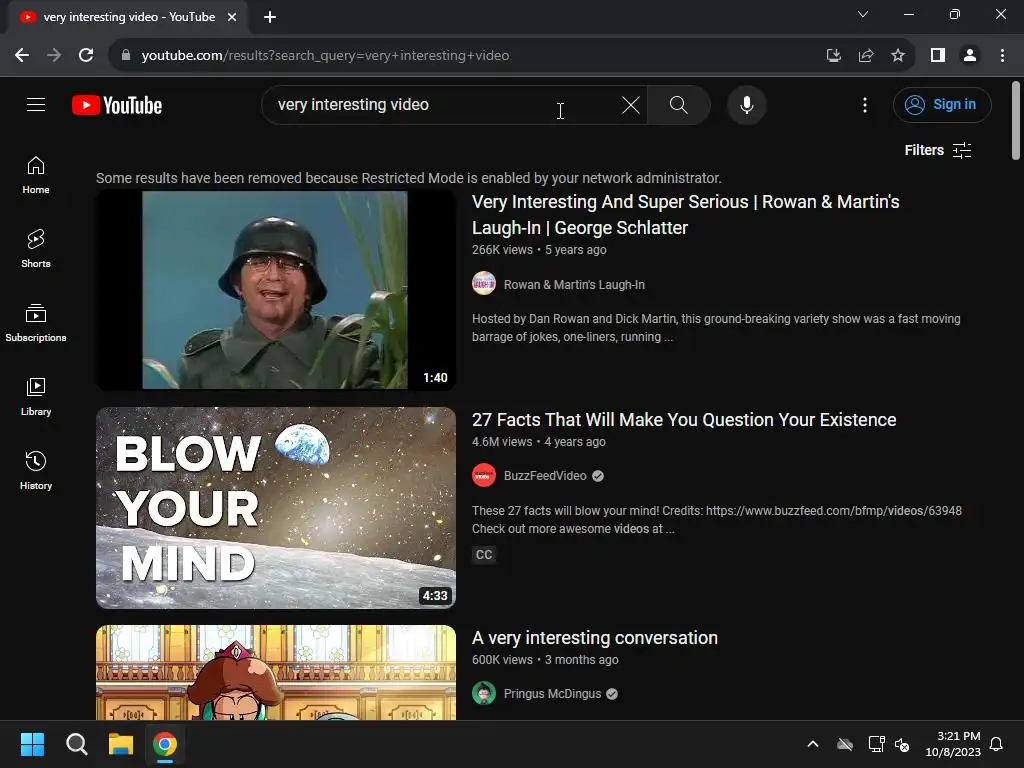1024x768 pixels.
Task: Open Filters options
Action: point(938,150)
